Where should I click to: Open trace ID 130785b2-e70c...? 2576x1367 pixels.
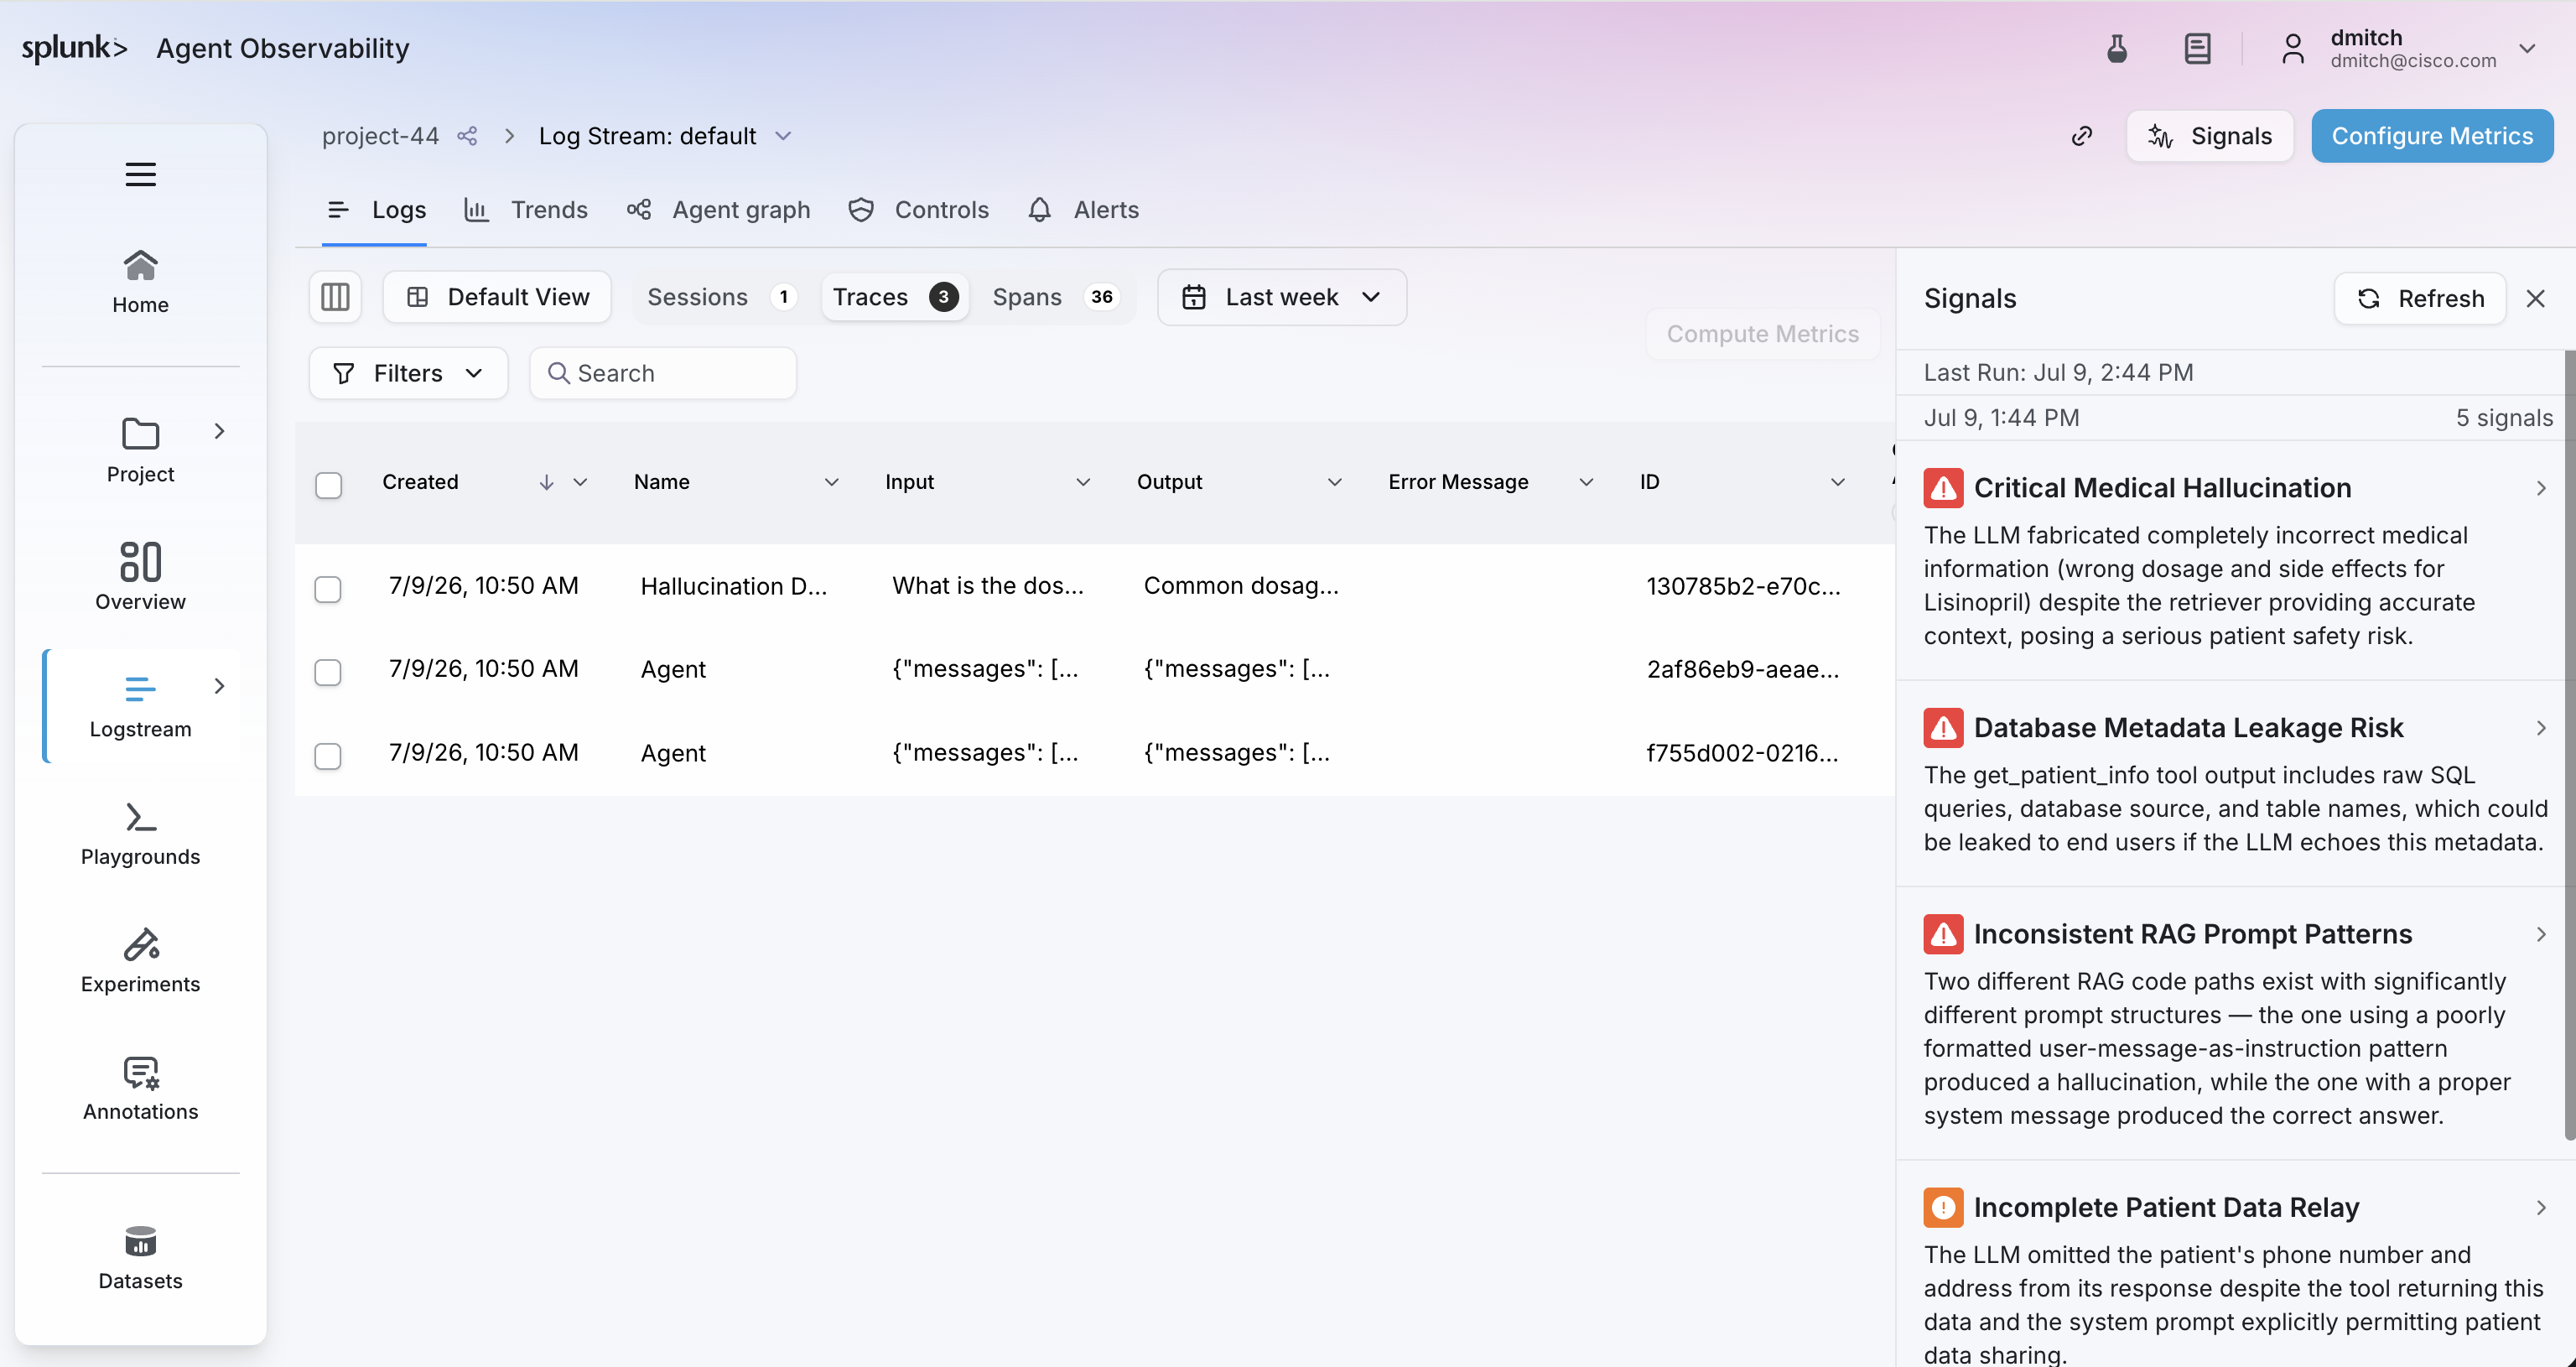(x=1743, y=586)
